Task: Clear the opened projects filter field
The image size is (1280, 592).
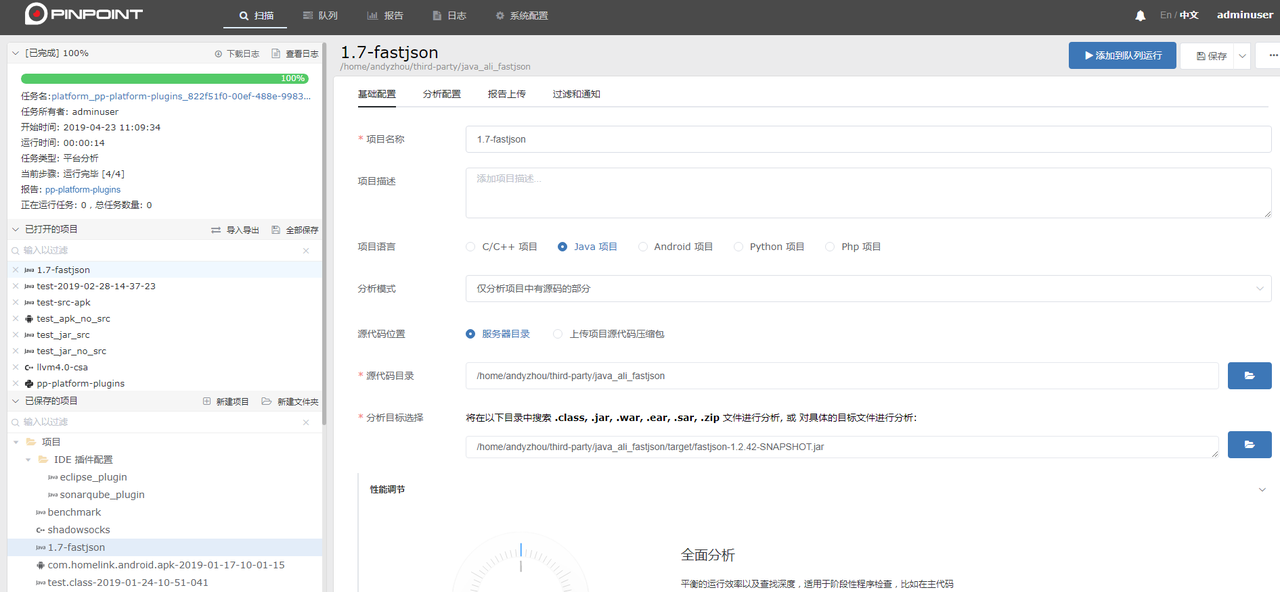Action: point(306,251)
